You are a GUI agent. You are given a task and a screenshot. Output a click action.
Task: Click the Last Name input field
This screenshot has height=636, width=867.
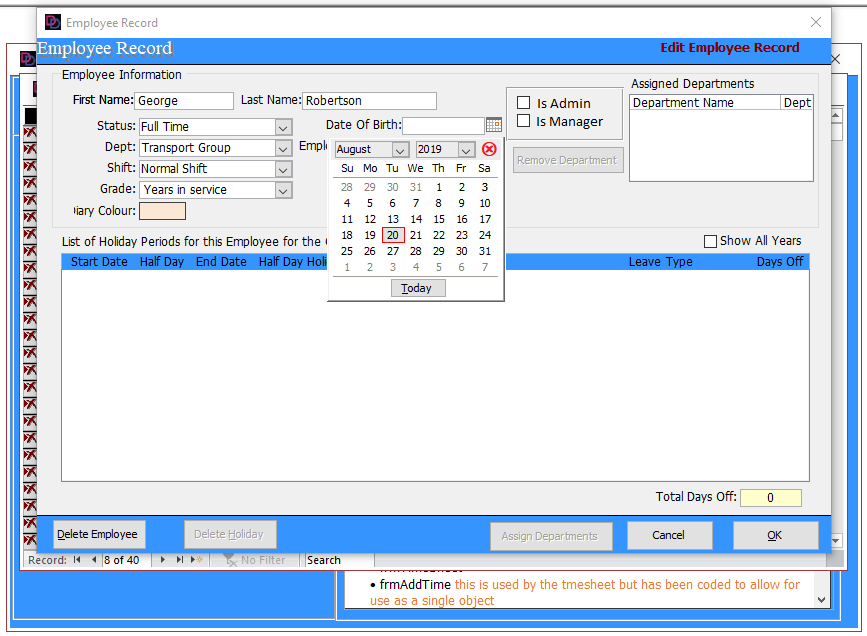[369, 101]
